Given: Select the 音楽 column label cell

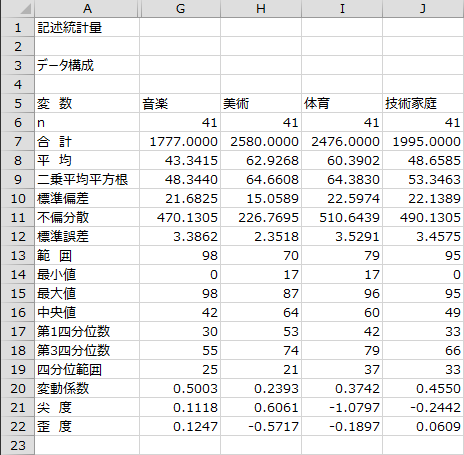Looking at the screenshot, I should 180,103.
